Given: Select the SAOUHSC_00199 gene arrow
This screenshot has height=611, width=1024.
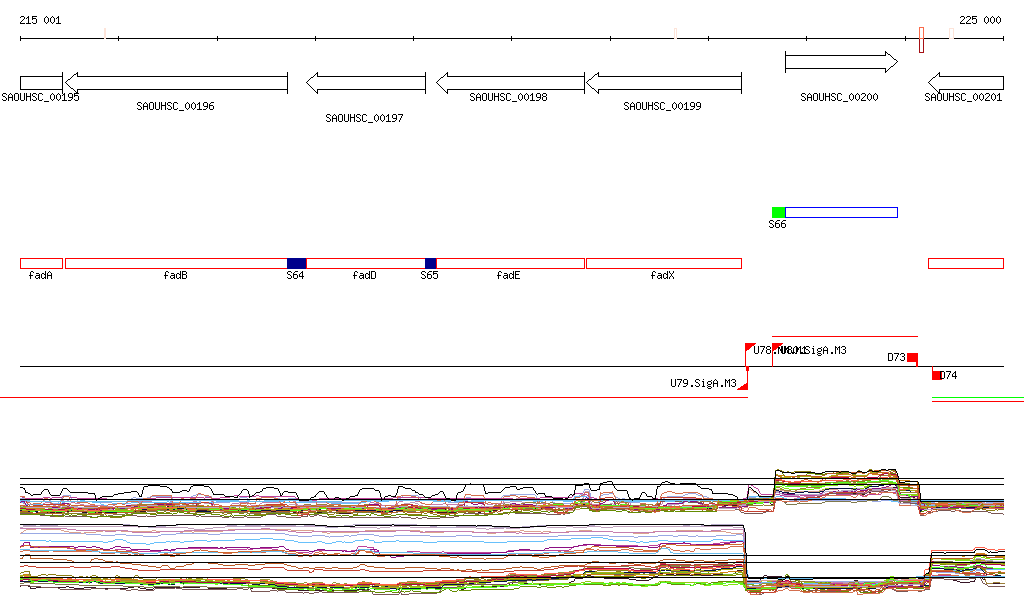Looking at the screenshot, I should click(663, 82).
